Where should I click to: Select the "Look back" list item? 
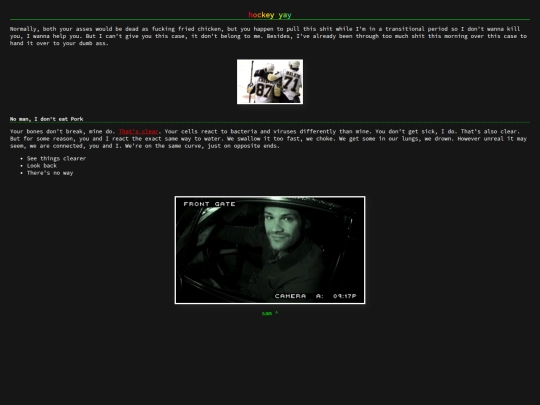pos(42,166)
